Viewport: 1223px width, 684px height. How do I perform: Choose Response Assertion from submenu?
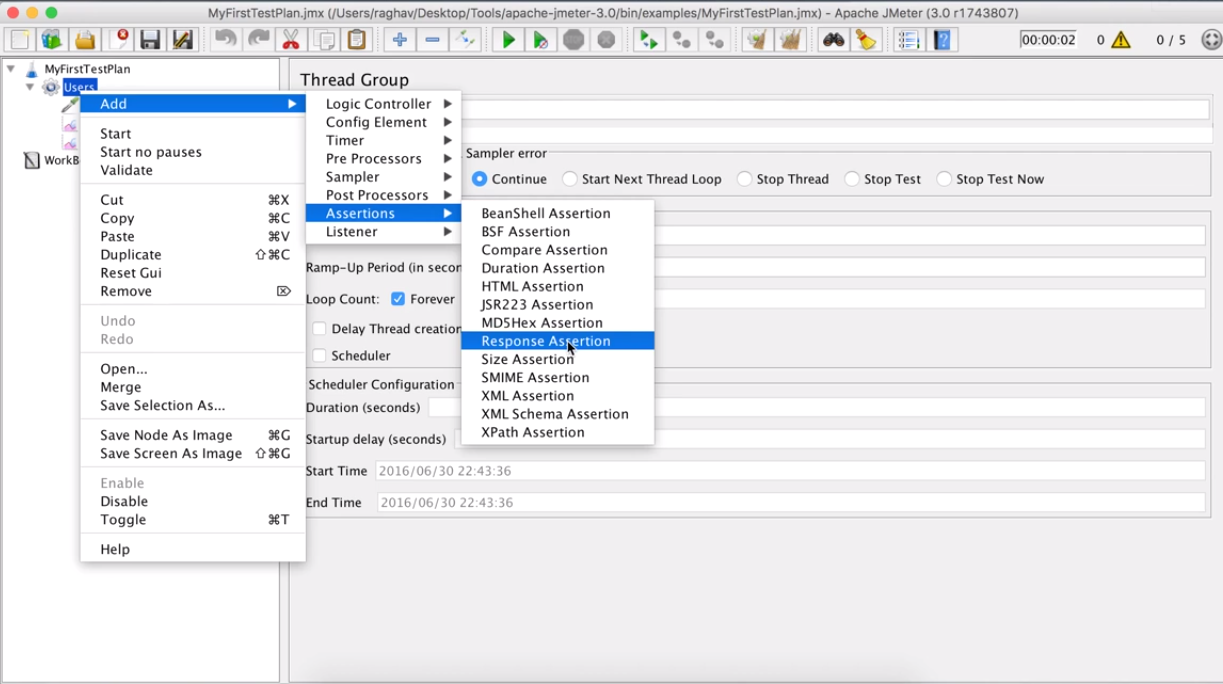[558, 341]
